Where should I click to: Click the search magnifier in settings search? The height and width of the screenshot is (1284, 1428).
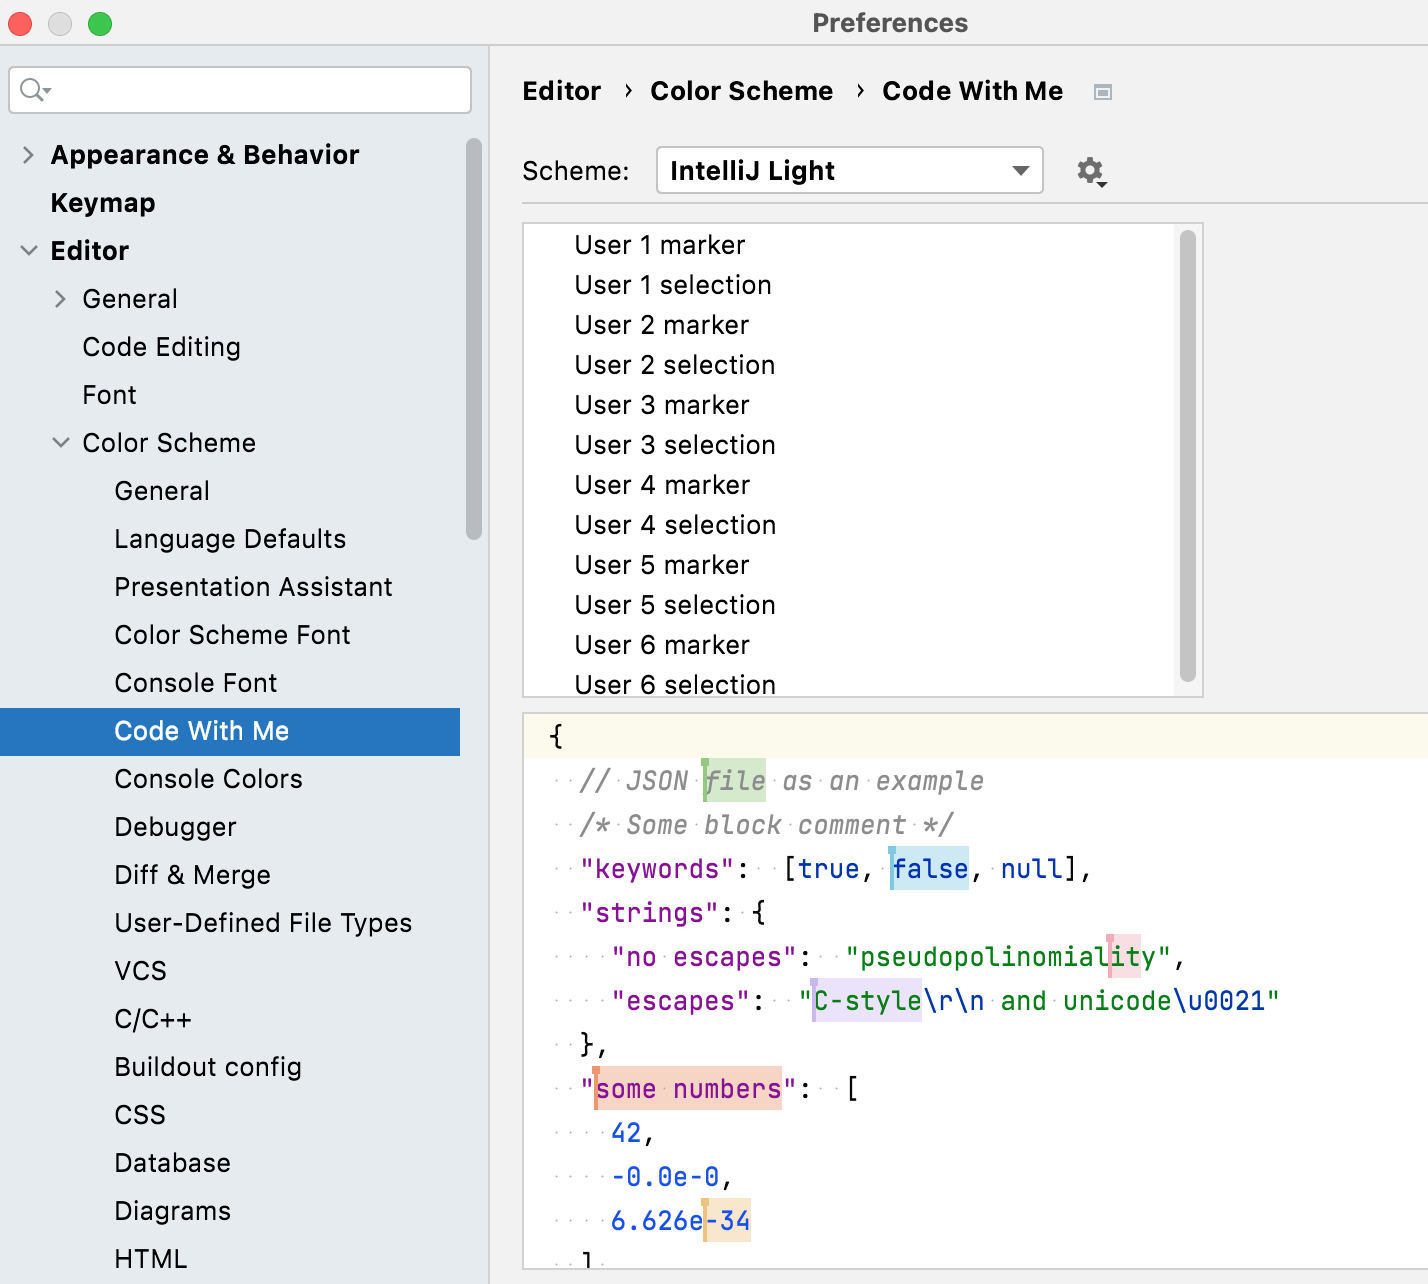tap(29, 89)
